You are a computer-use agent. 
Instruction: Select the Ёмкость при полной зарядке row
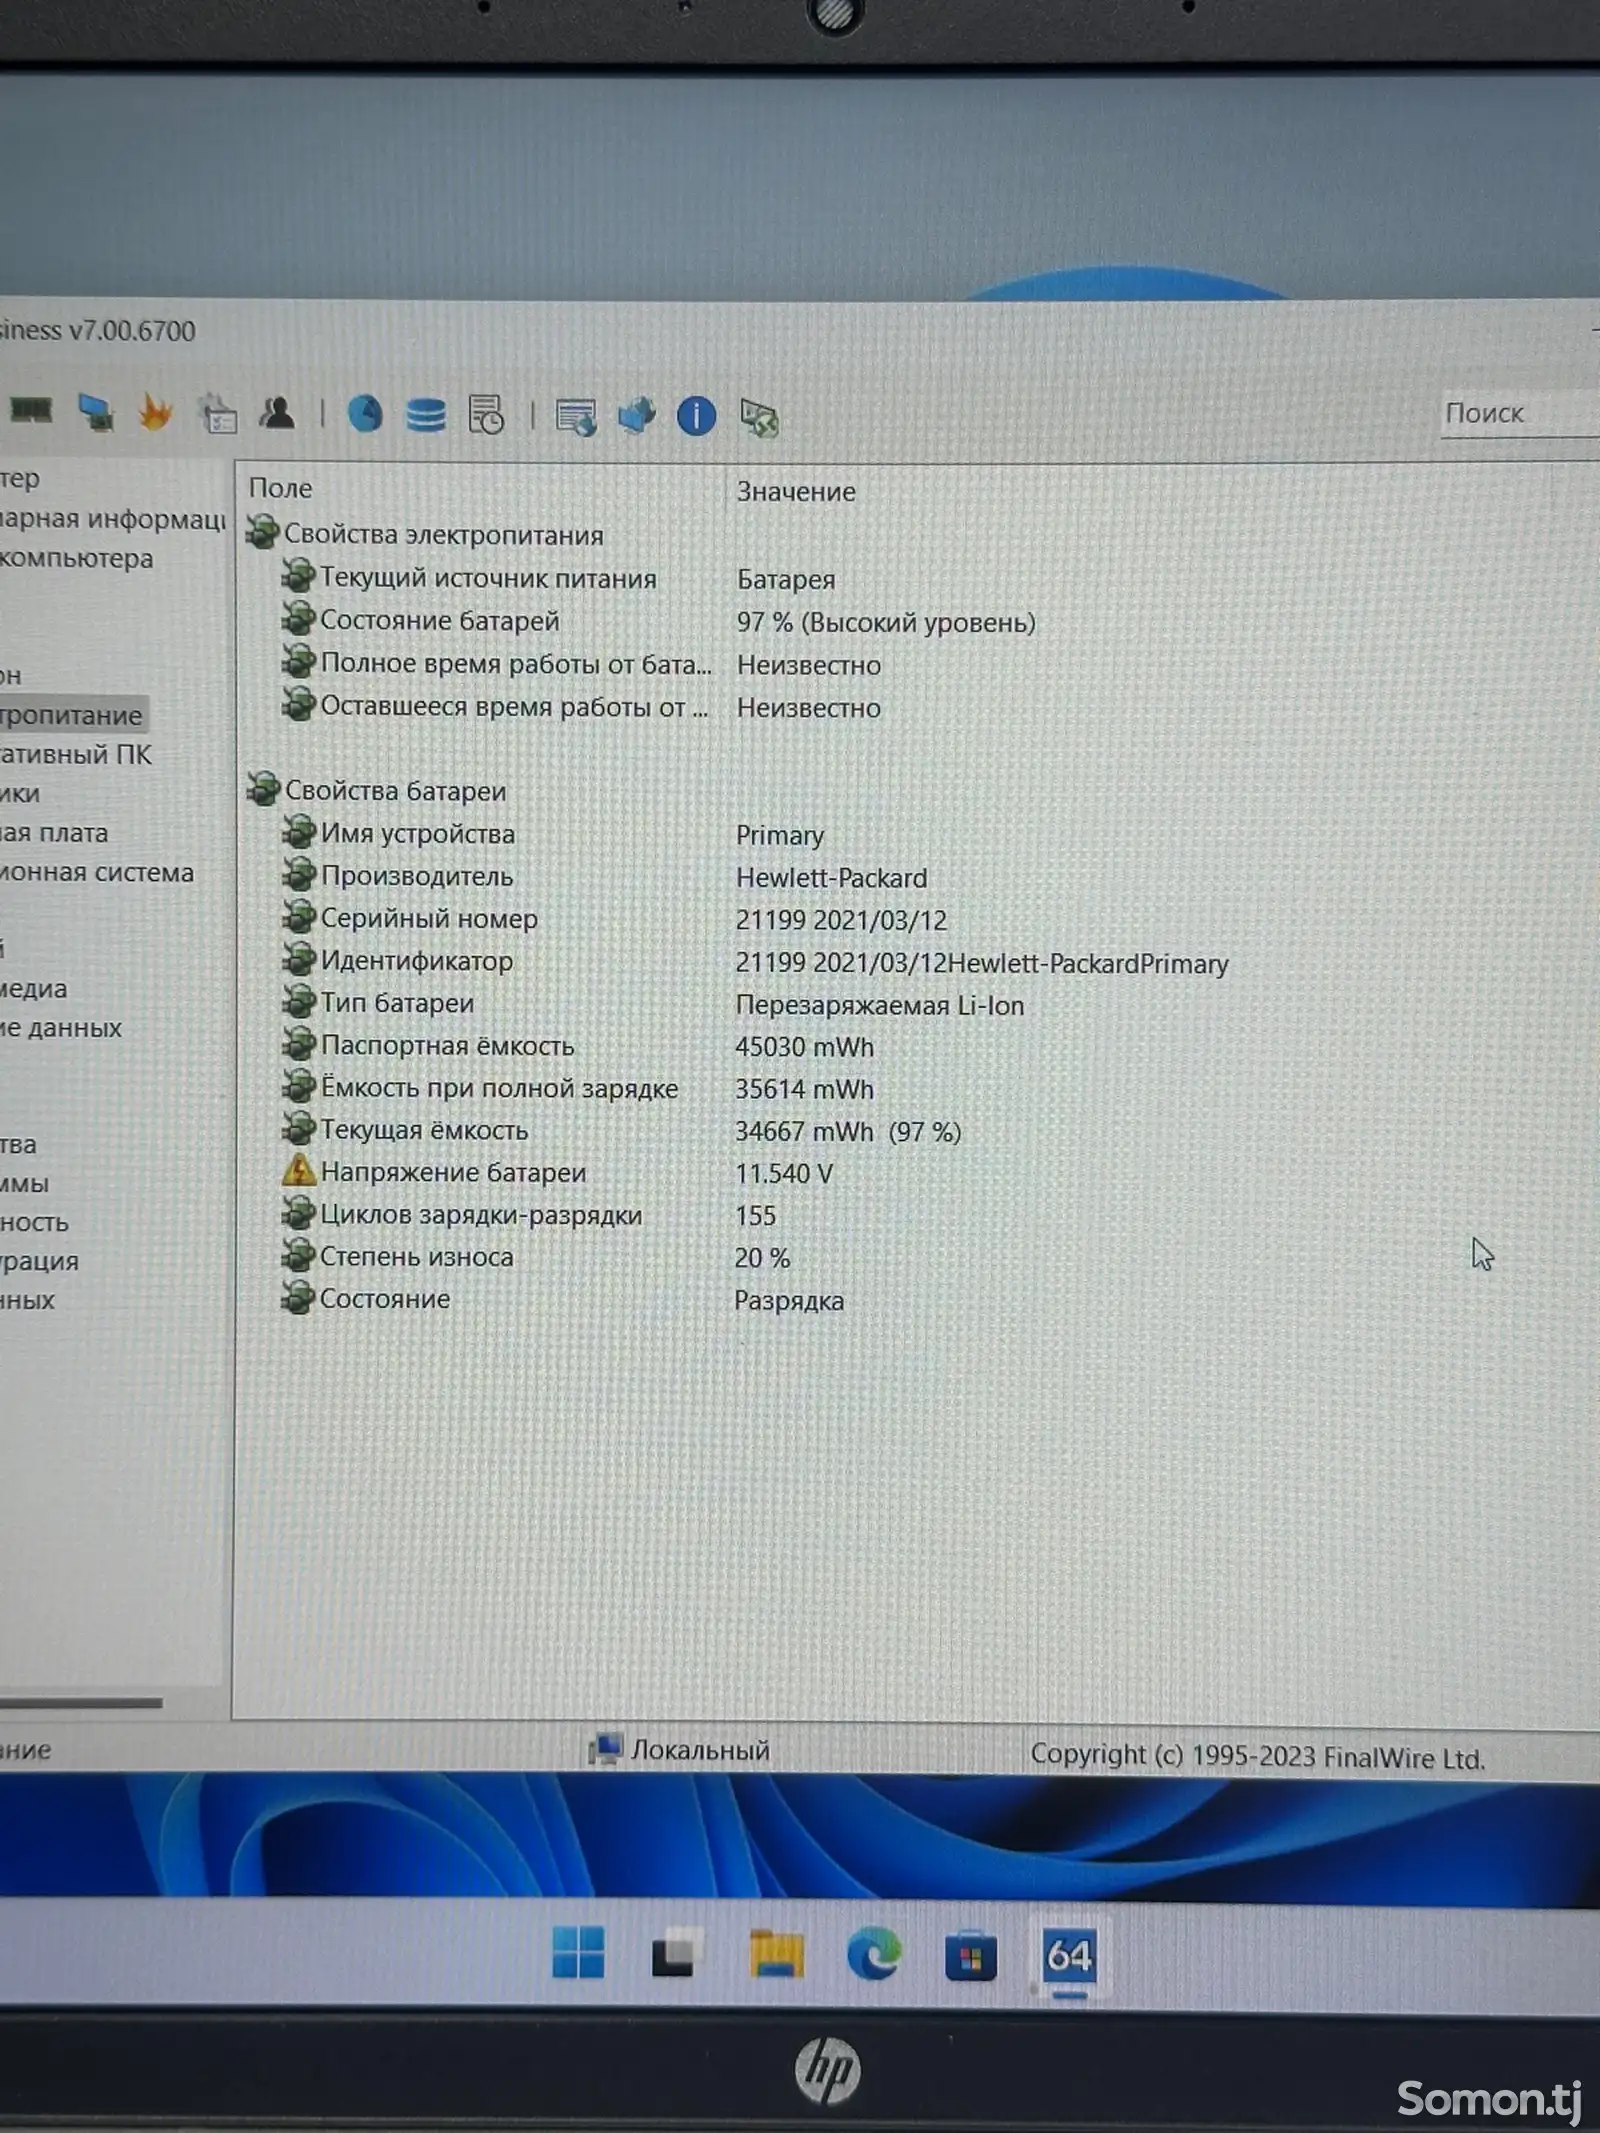tap(499, 1087)
